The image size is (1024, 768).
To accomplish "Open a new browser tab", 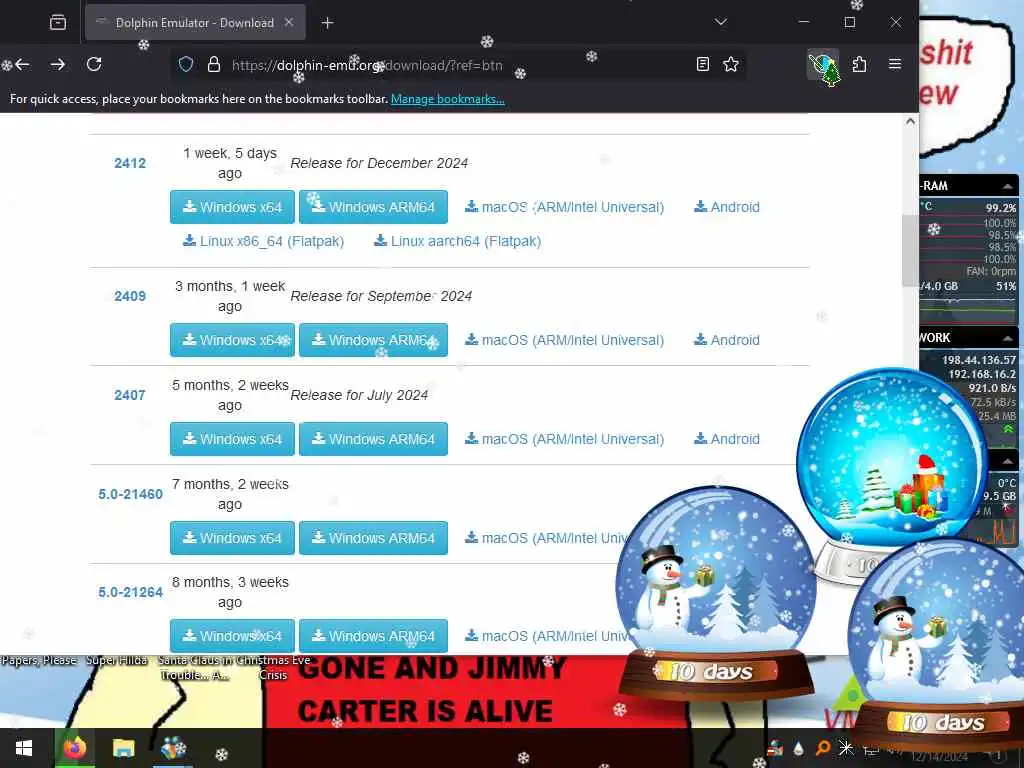I will pos(327,23).
